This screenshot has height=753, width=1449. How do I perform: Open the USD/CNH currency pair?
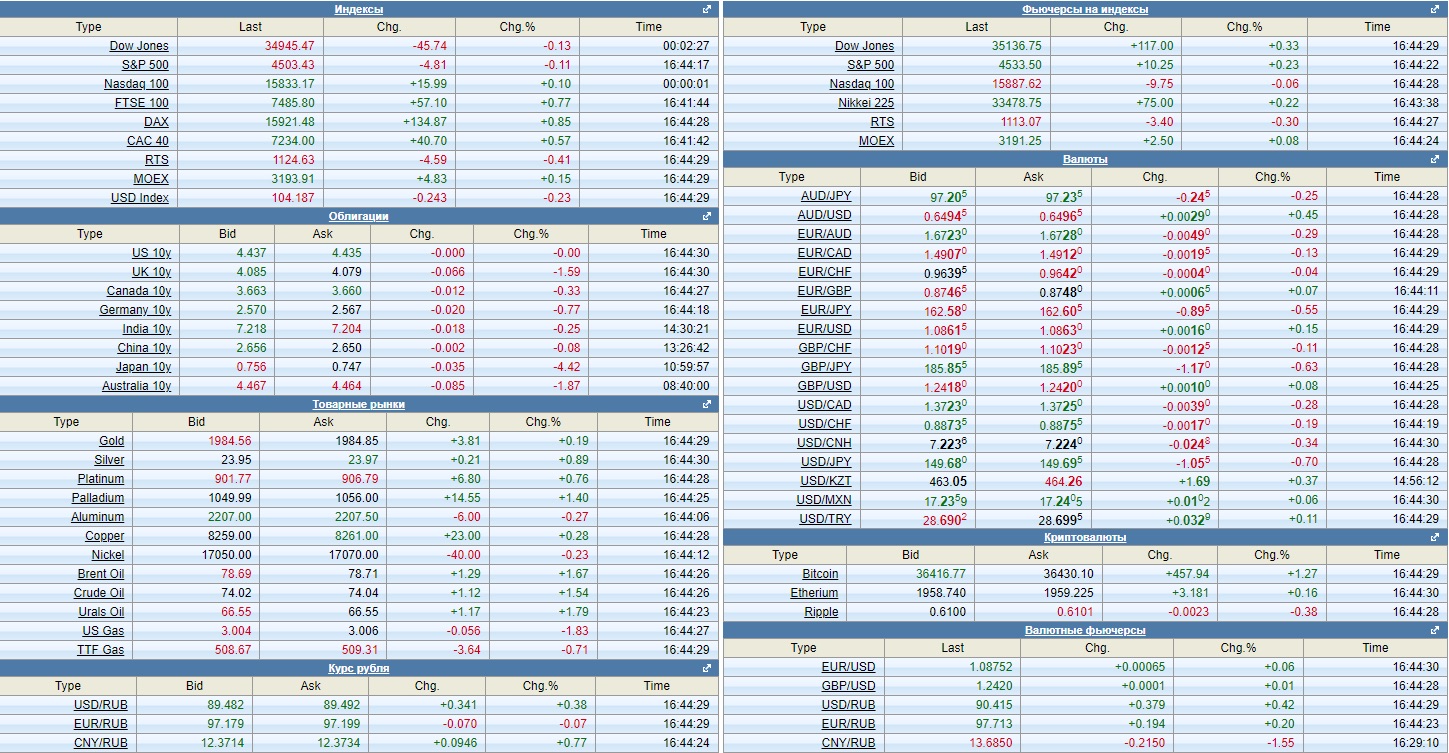coord(825,443)
